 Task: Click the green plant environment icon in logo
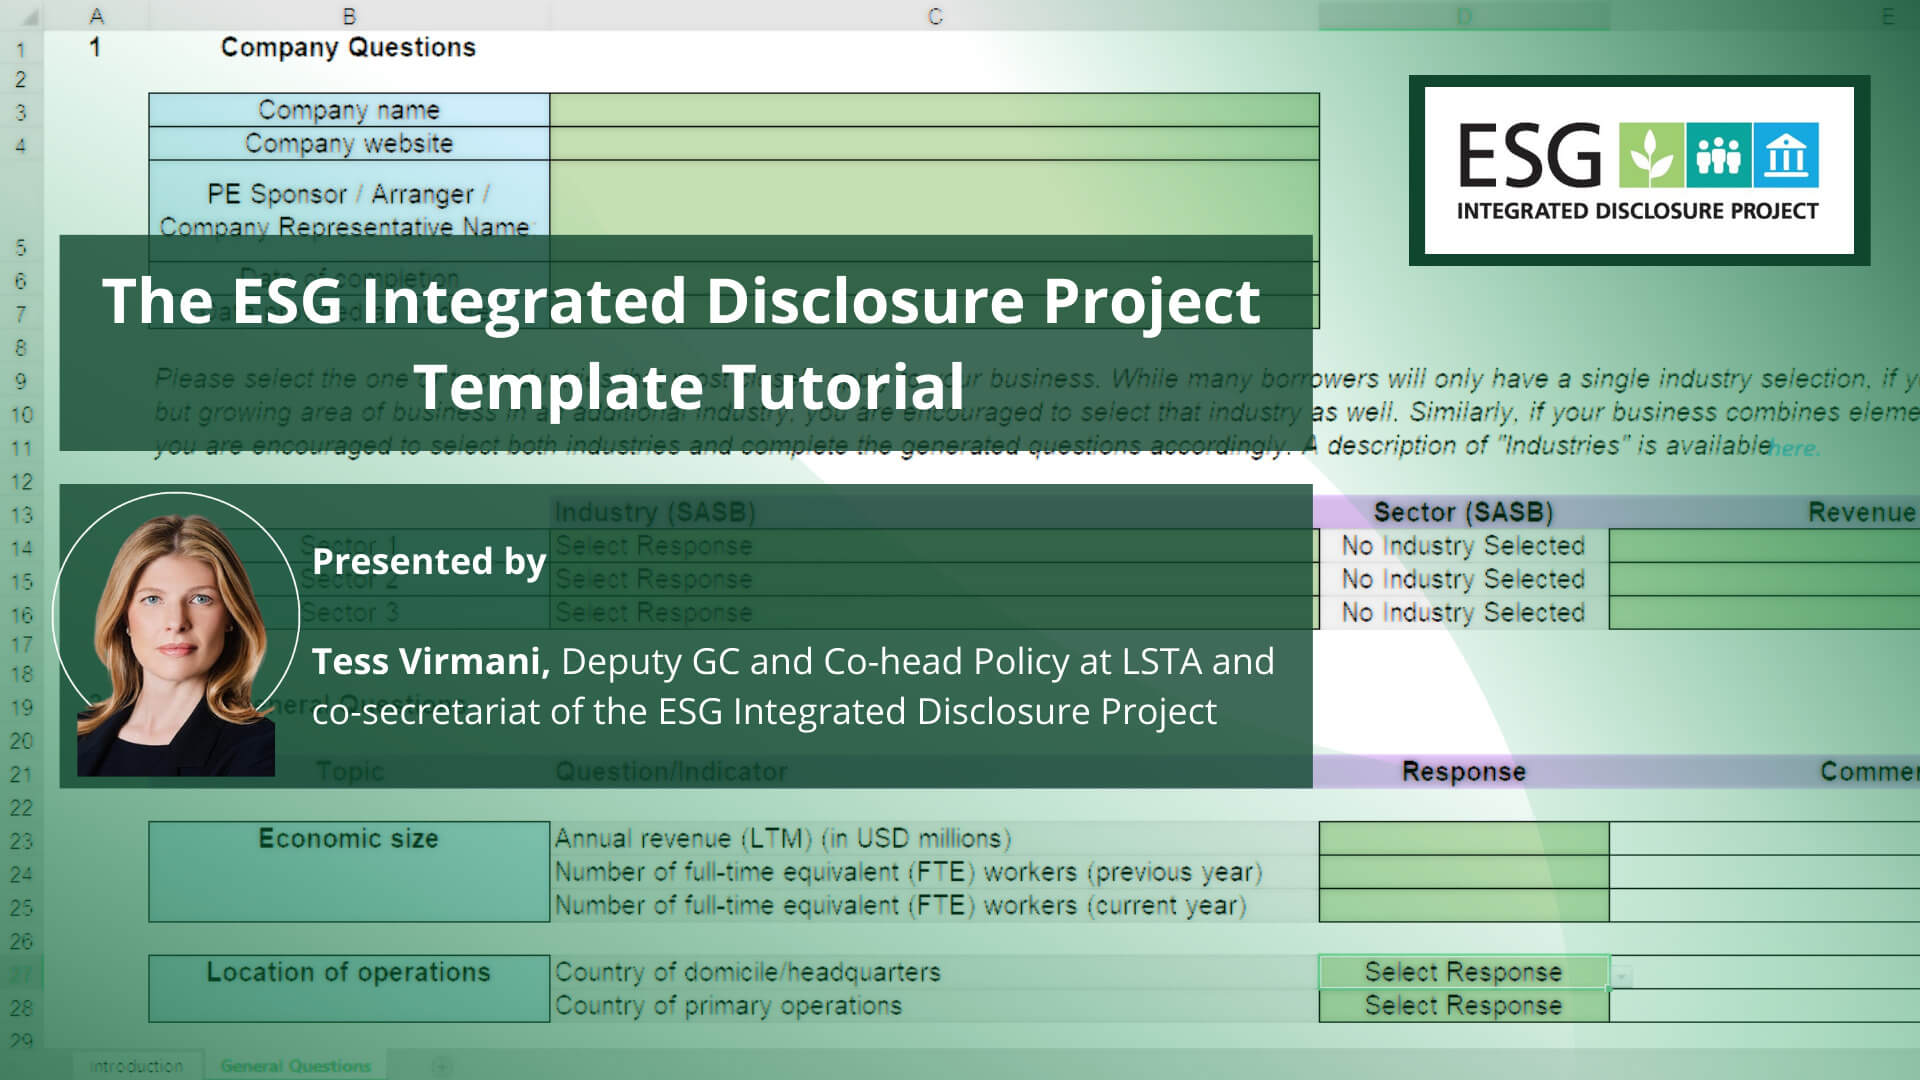pos(1651,155)
